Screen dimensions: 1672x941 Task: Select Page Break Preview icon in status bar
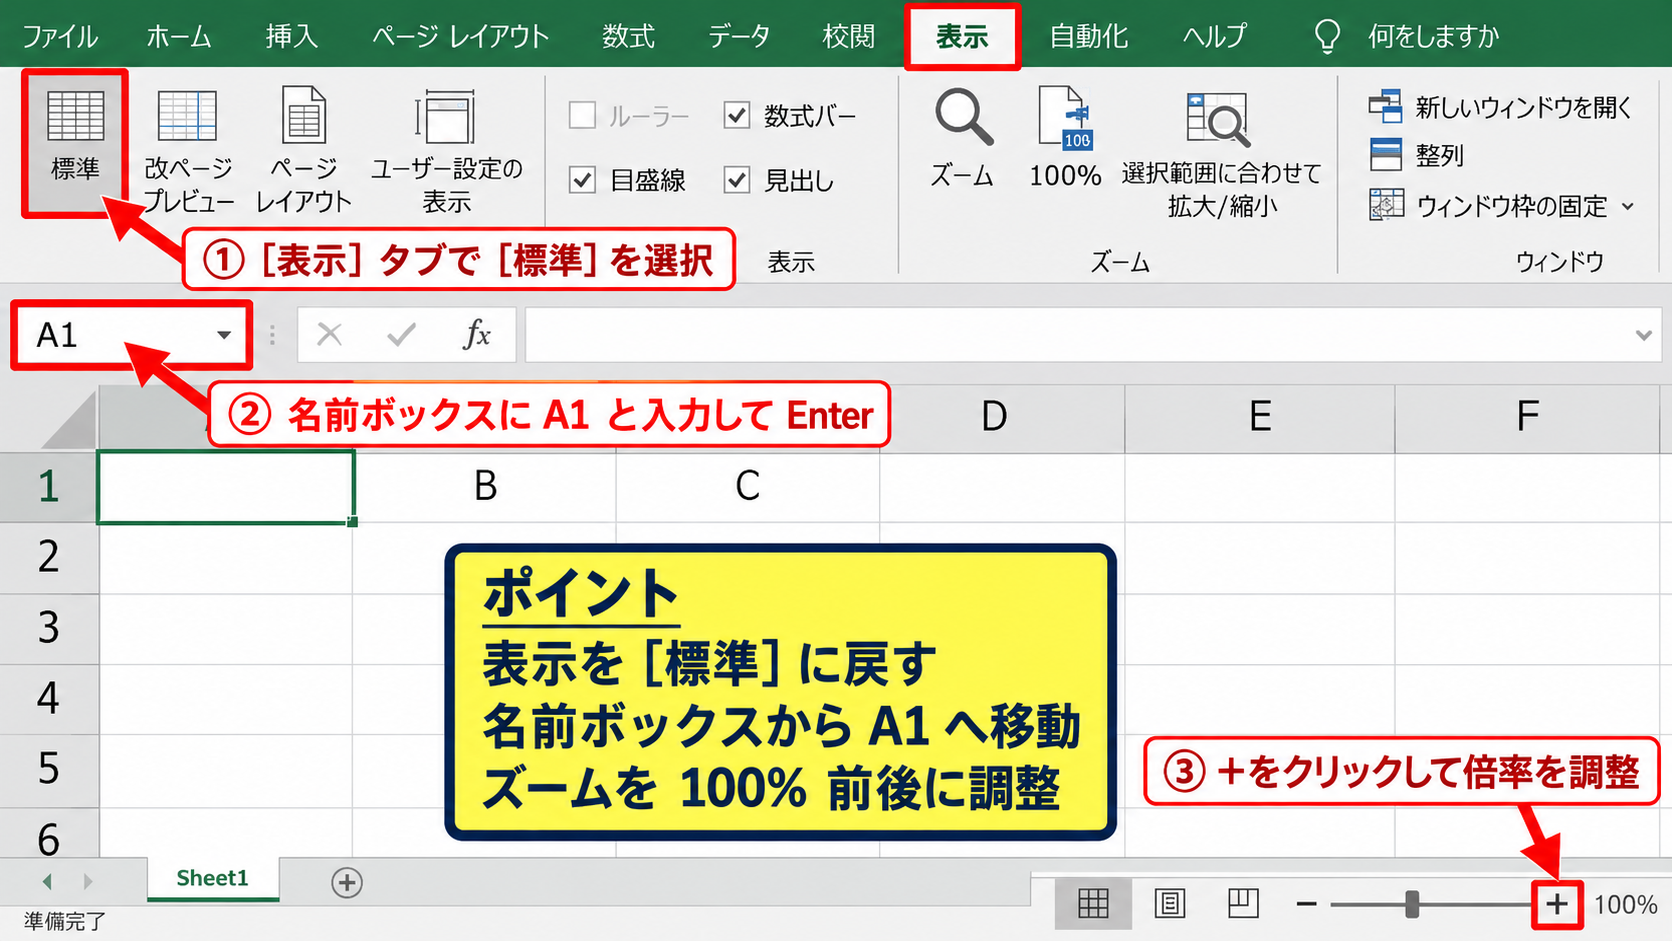[x=1243, y=903]
